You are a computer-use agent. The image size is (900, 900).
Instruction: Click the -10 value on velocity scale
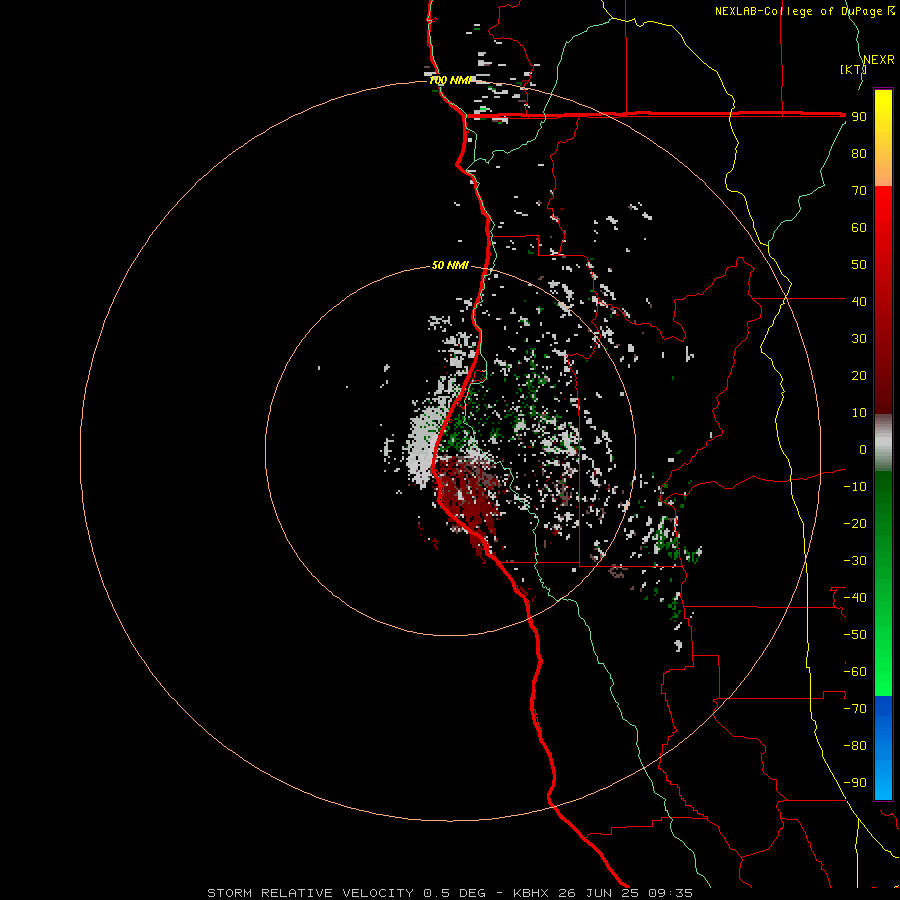pyautogui.click(x=855, y=487)
